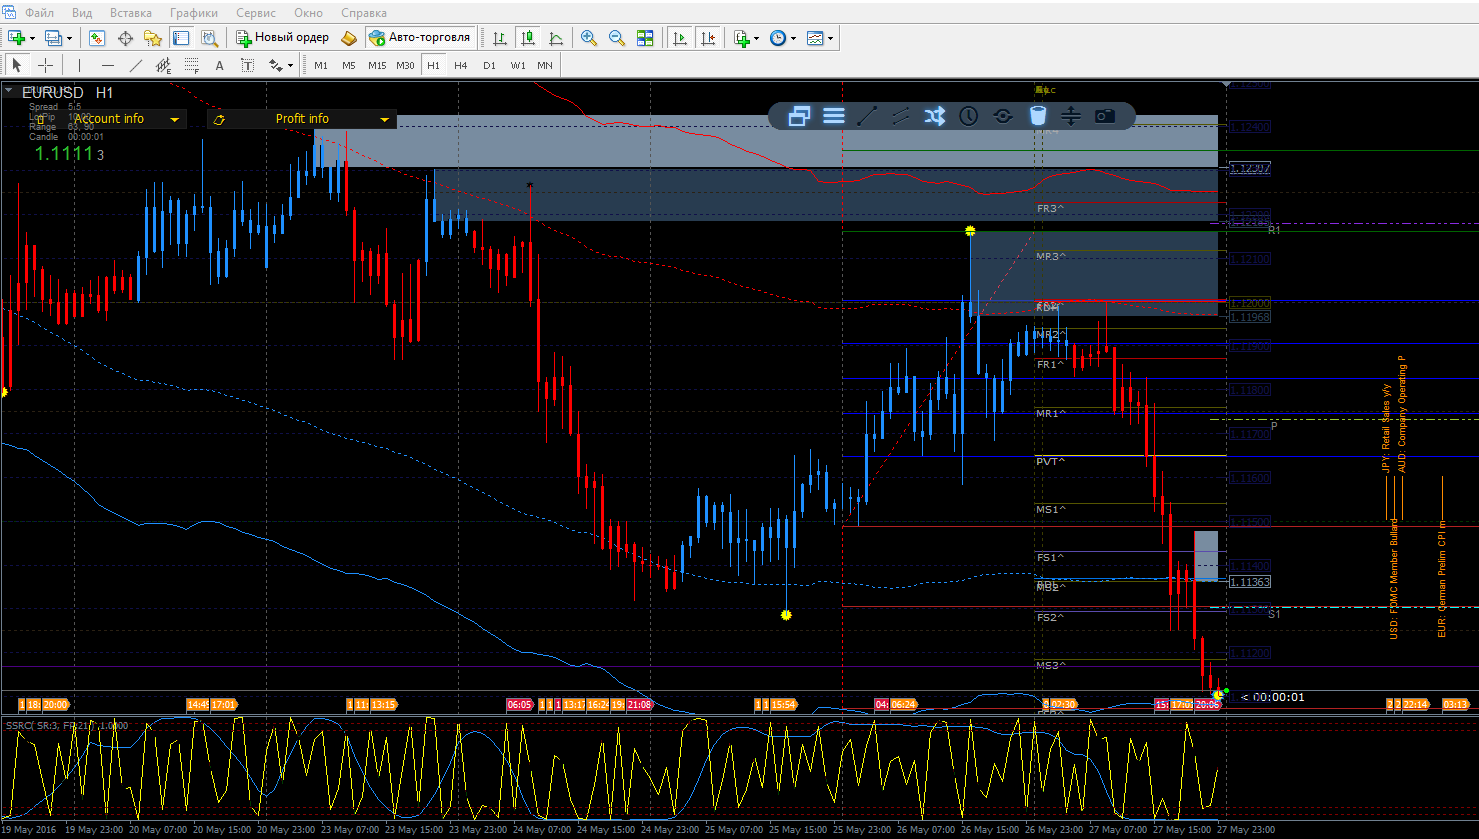Open the Файл menu
Screen dimensions: 1479x839
pos(40,13)
